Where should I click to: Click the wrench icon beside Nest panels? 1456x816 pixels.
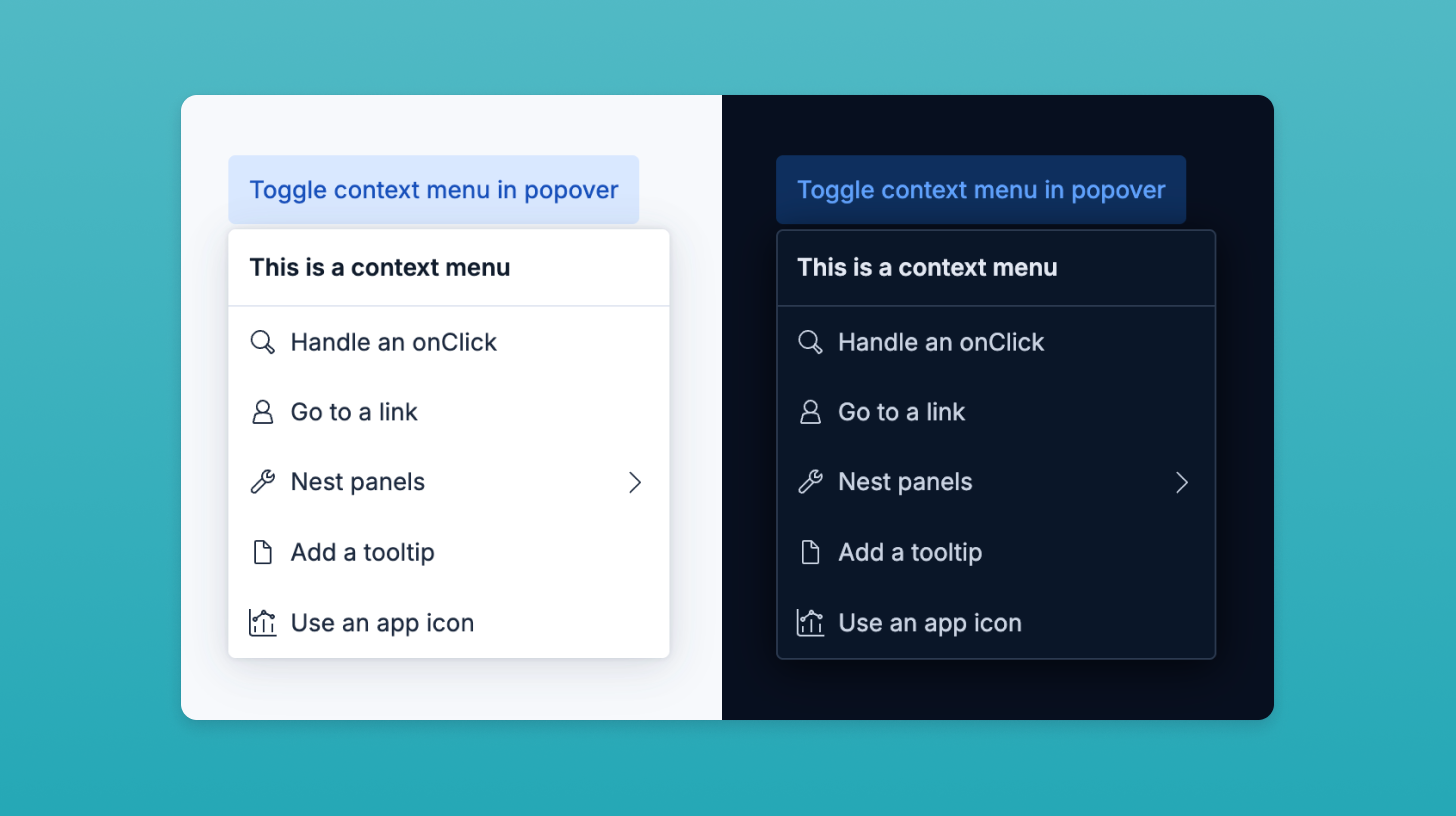[262, 482]
